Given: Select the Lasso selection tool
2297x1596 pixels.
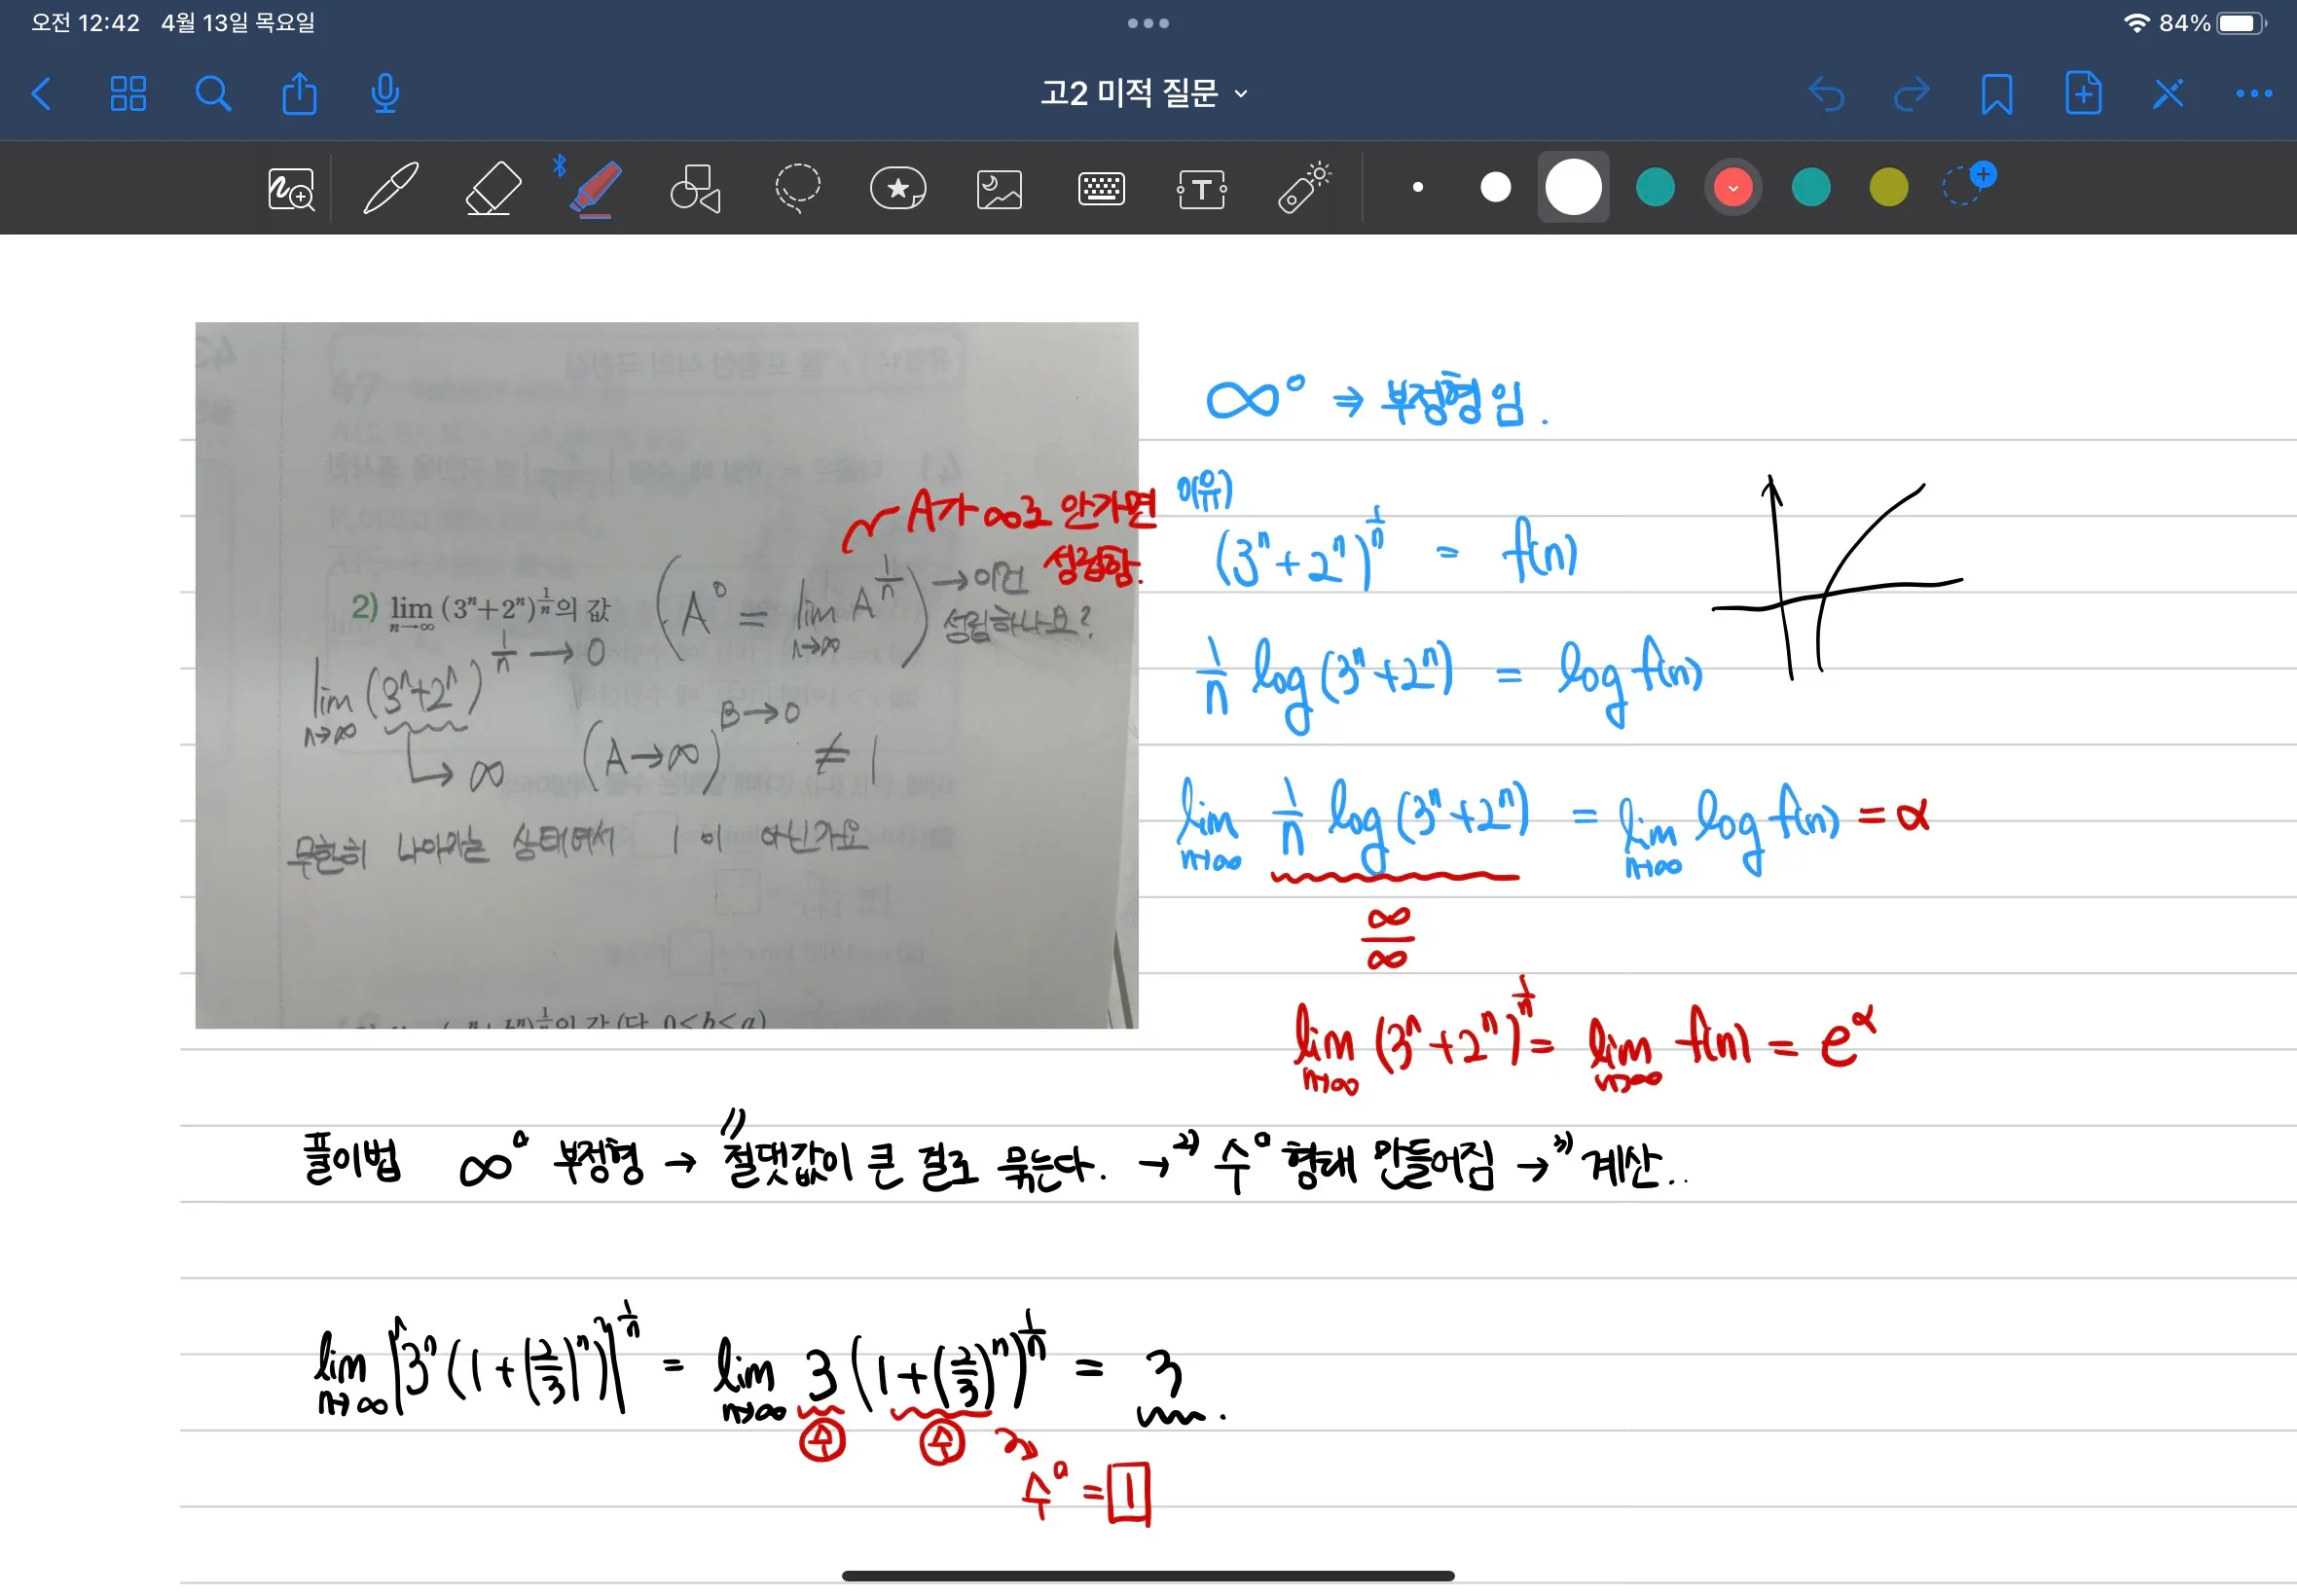Looking at the screenshot, I should click(797, 188).
